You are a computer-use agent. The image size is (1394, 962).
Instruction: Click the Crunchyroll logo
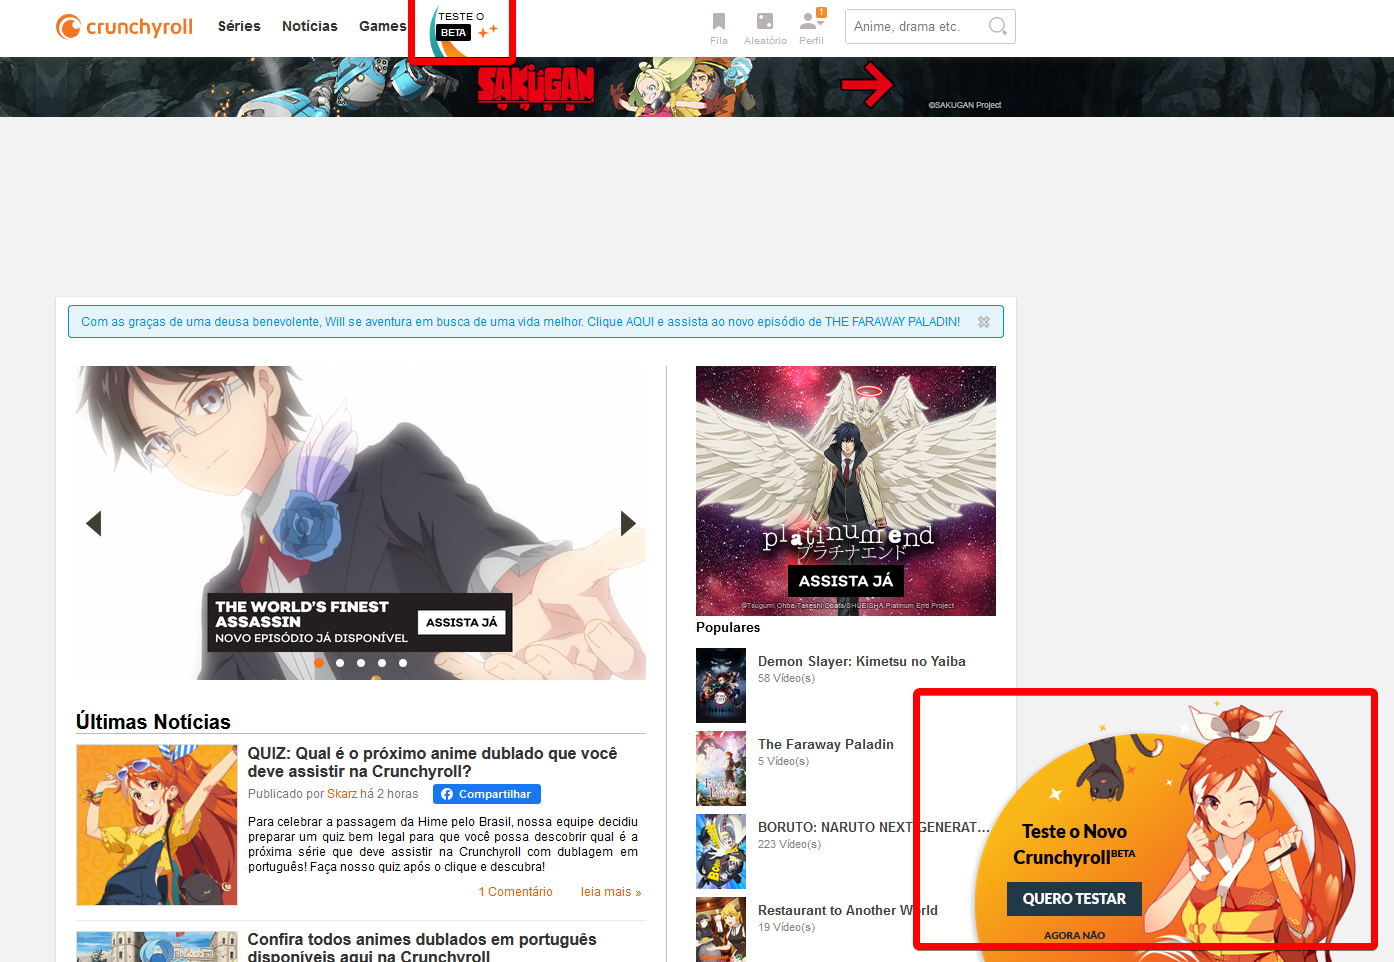(x=125, y=26)
